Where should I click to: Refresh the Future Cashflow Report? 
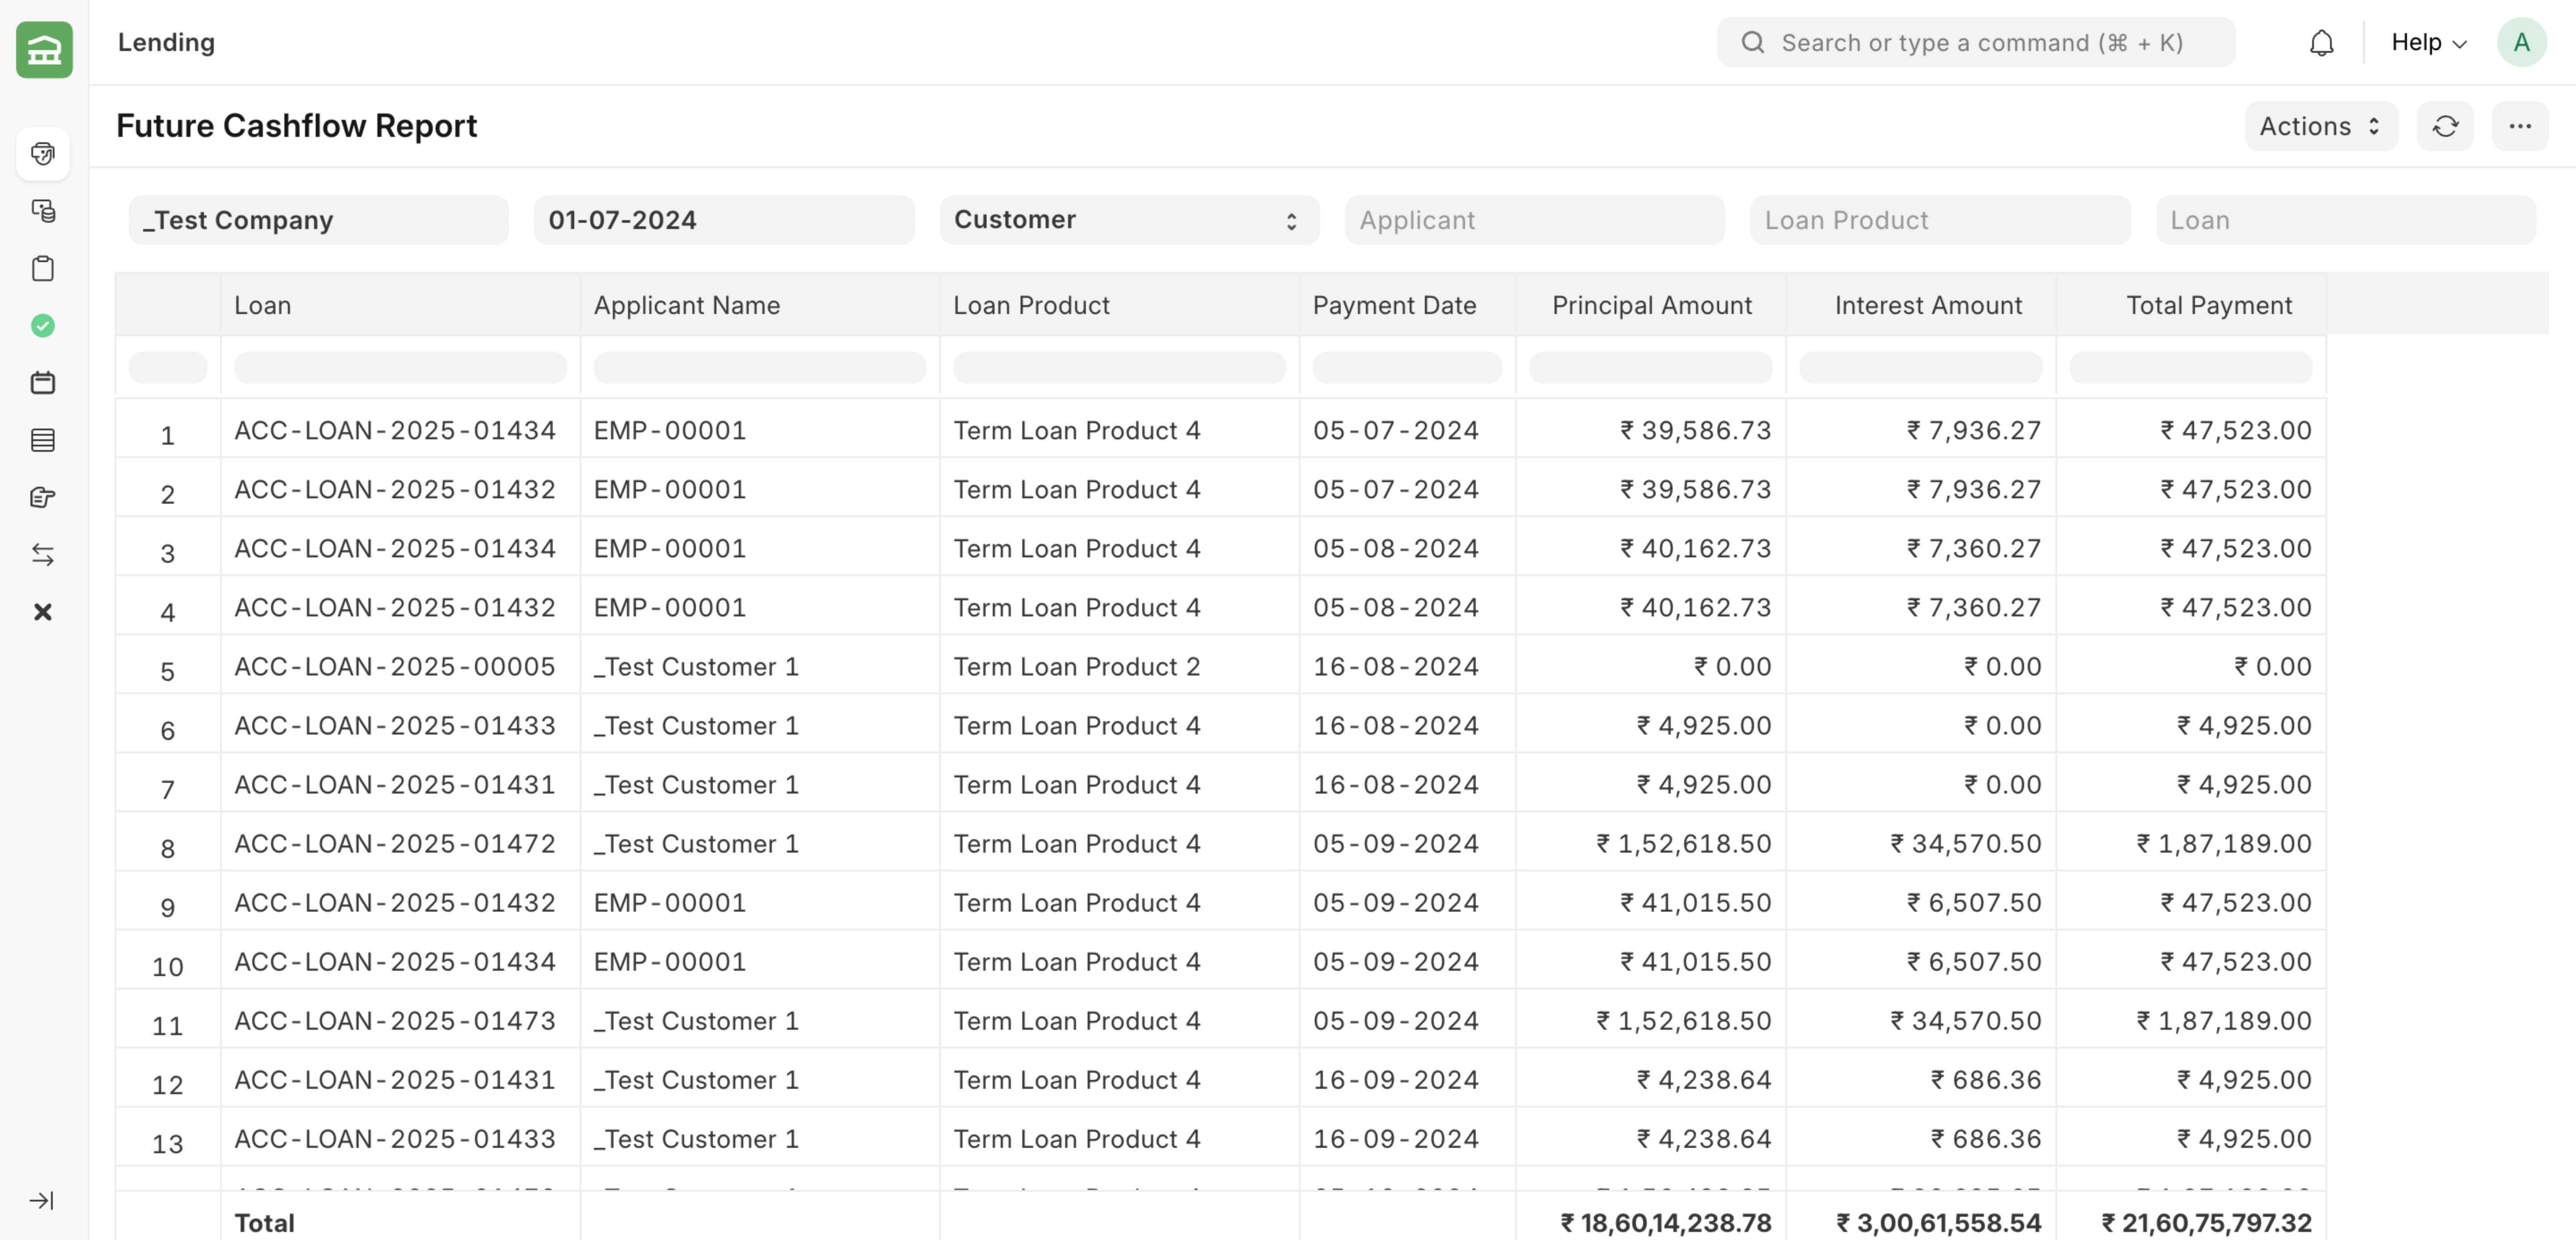coord(2445,126)
